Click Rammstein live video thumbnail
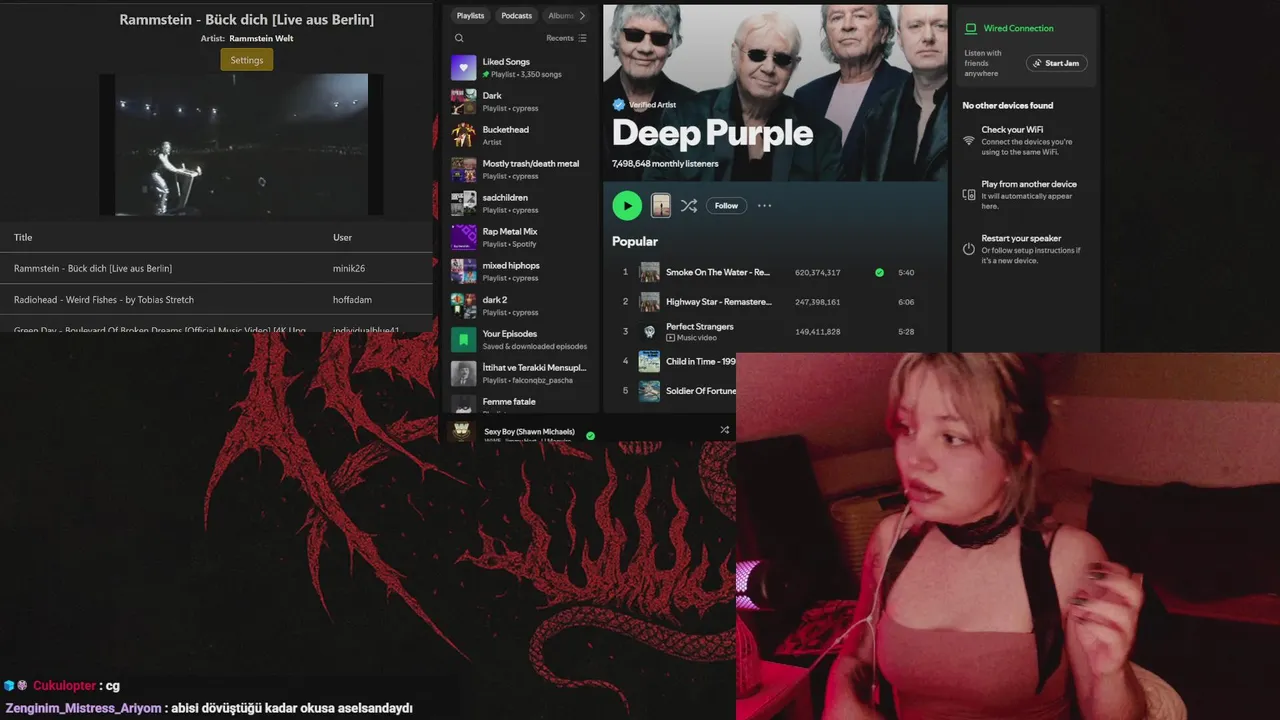 click(x=241, y=144)
